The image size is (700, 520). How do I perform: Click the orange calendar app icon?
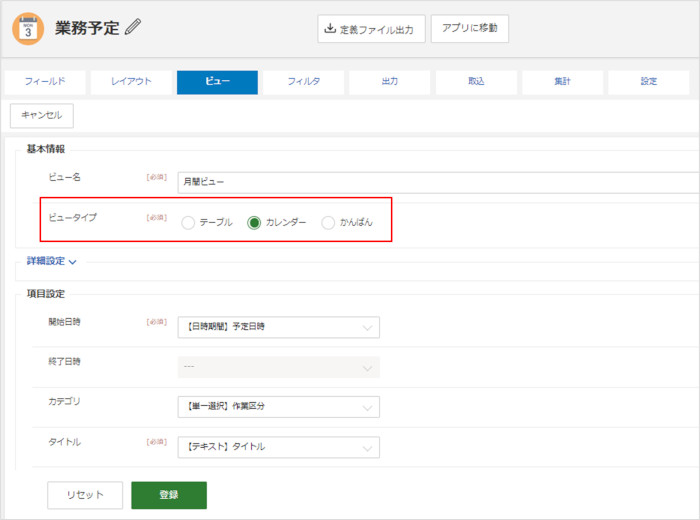(28, 29)
